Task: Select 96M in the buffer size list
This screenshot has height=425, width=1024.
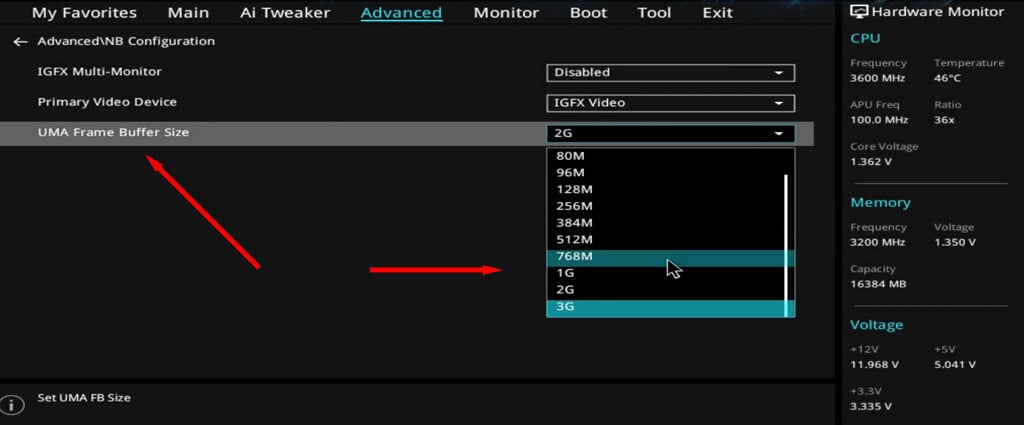Action: tap(665, 173)
